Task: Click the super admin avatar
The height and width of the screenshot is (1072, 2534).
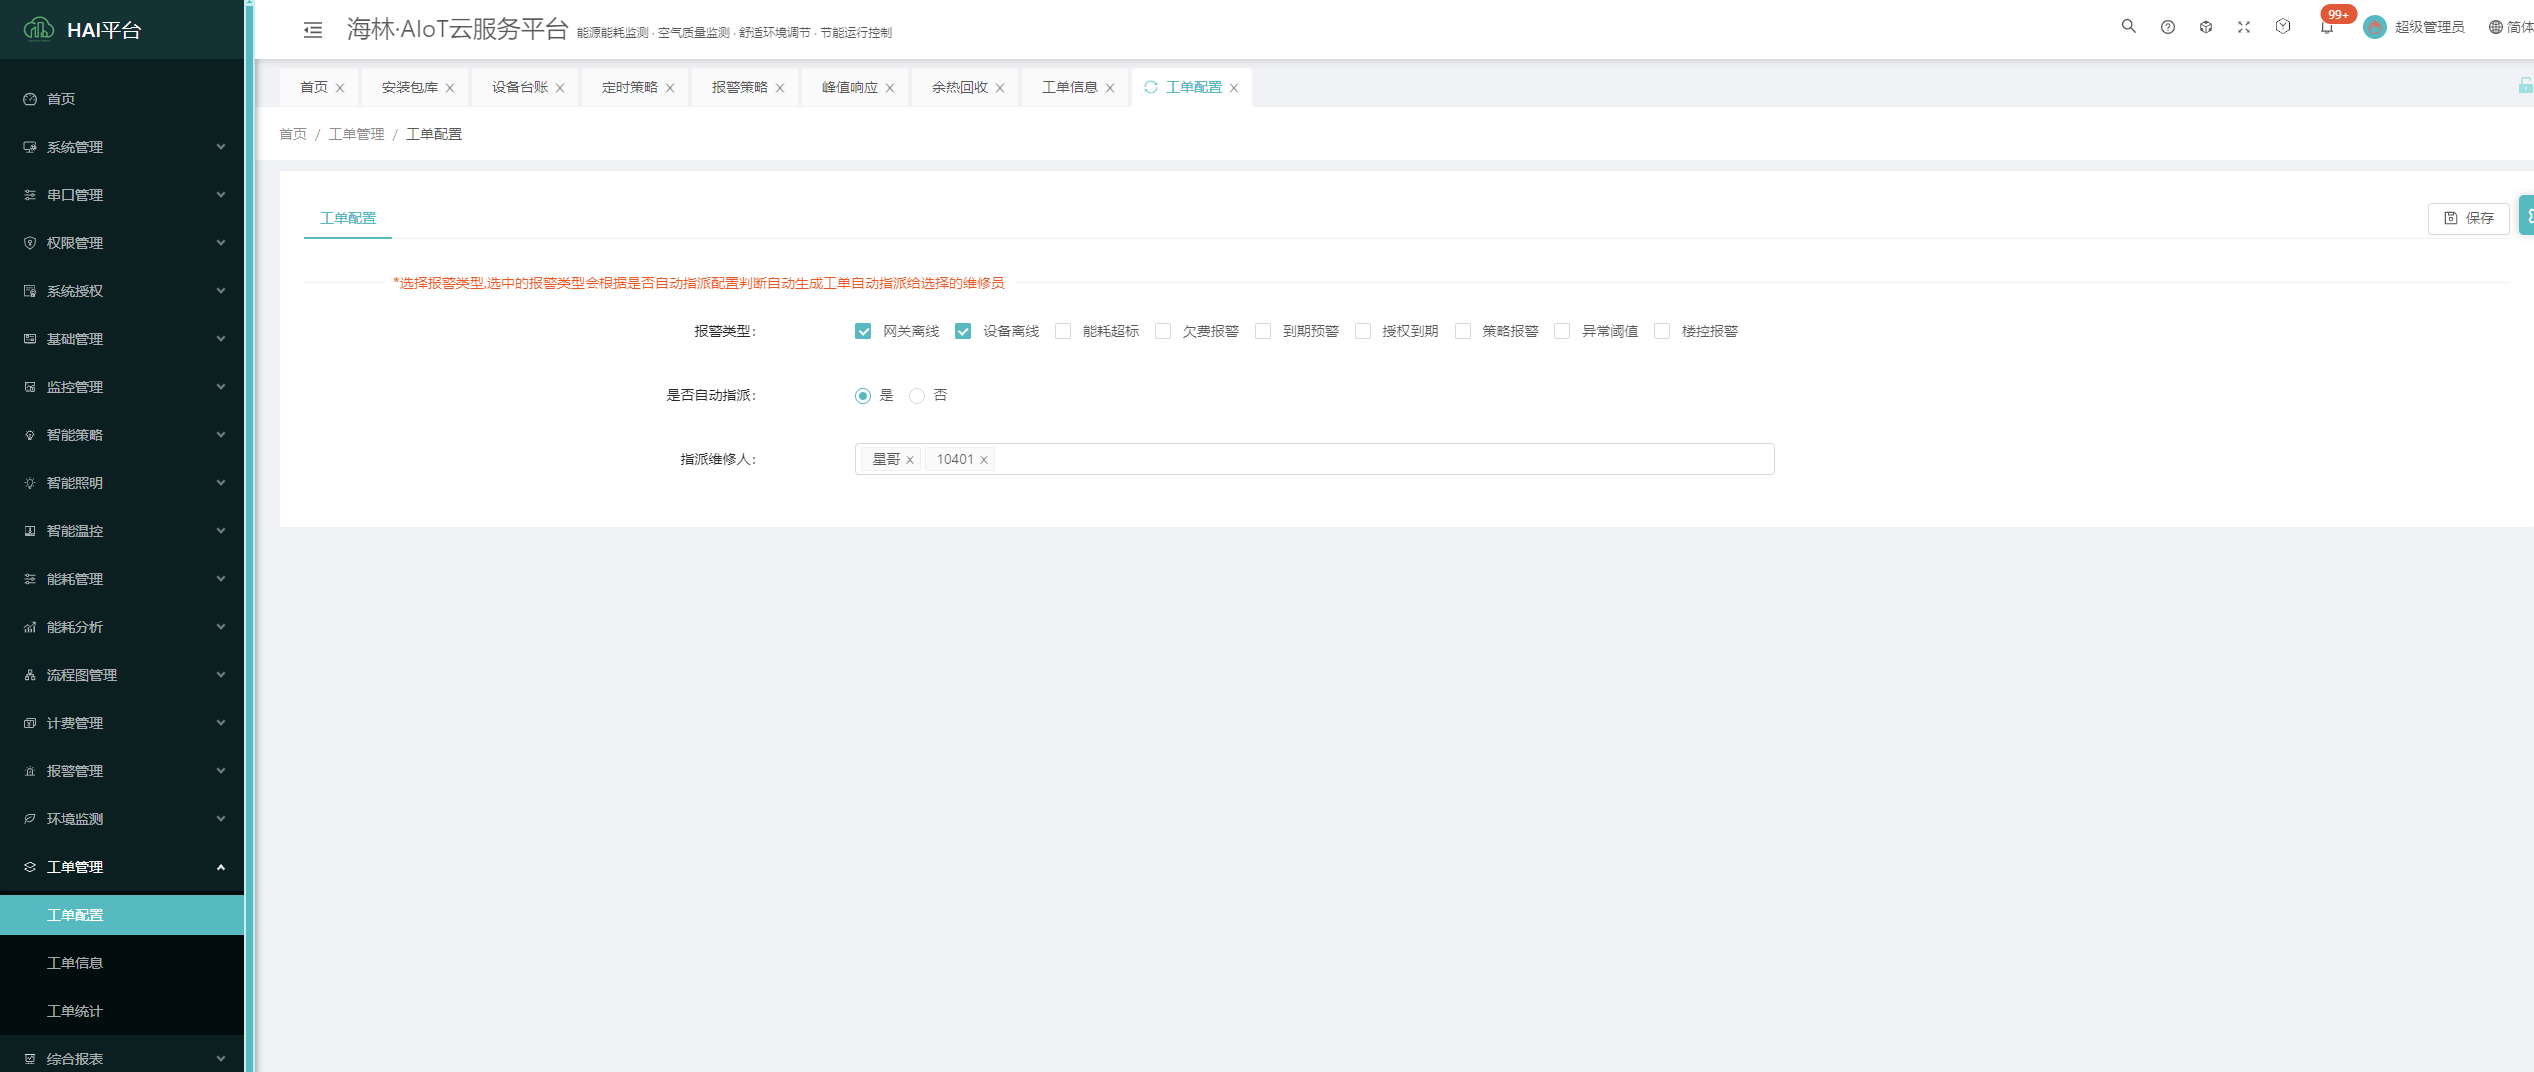Action: coord(2375,27)
